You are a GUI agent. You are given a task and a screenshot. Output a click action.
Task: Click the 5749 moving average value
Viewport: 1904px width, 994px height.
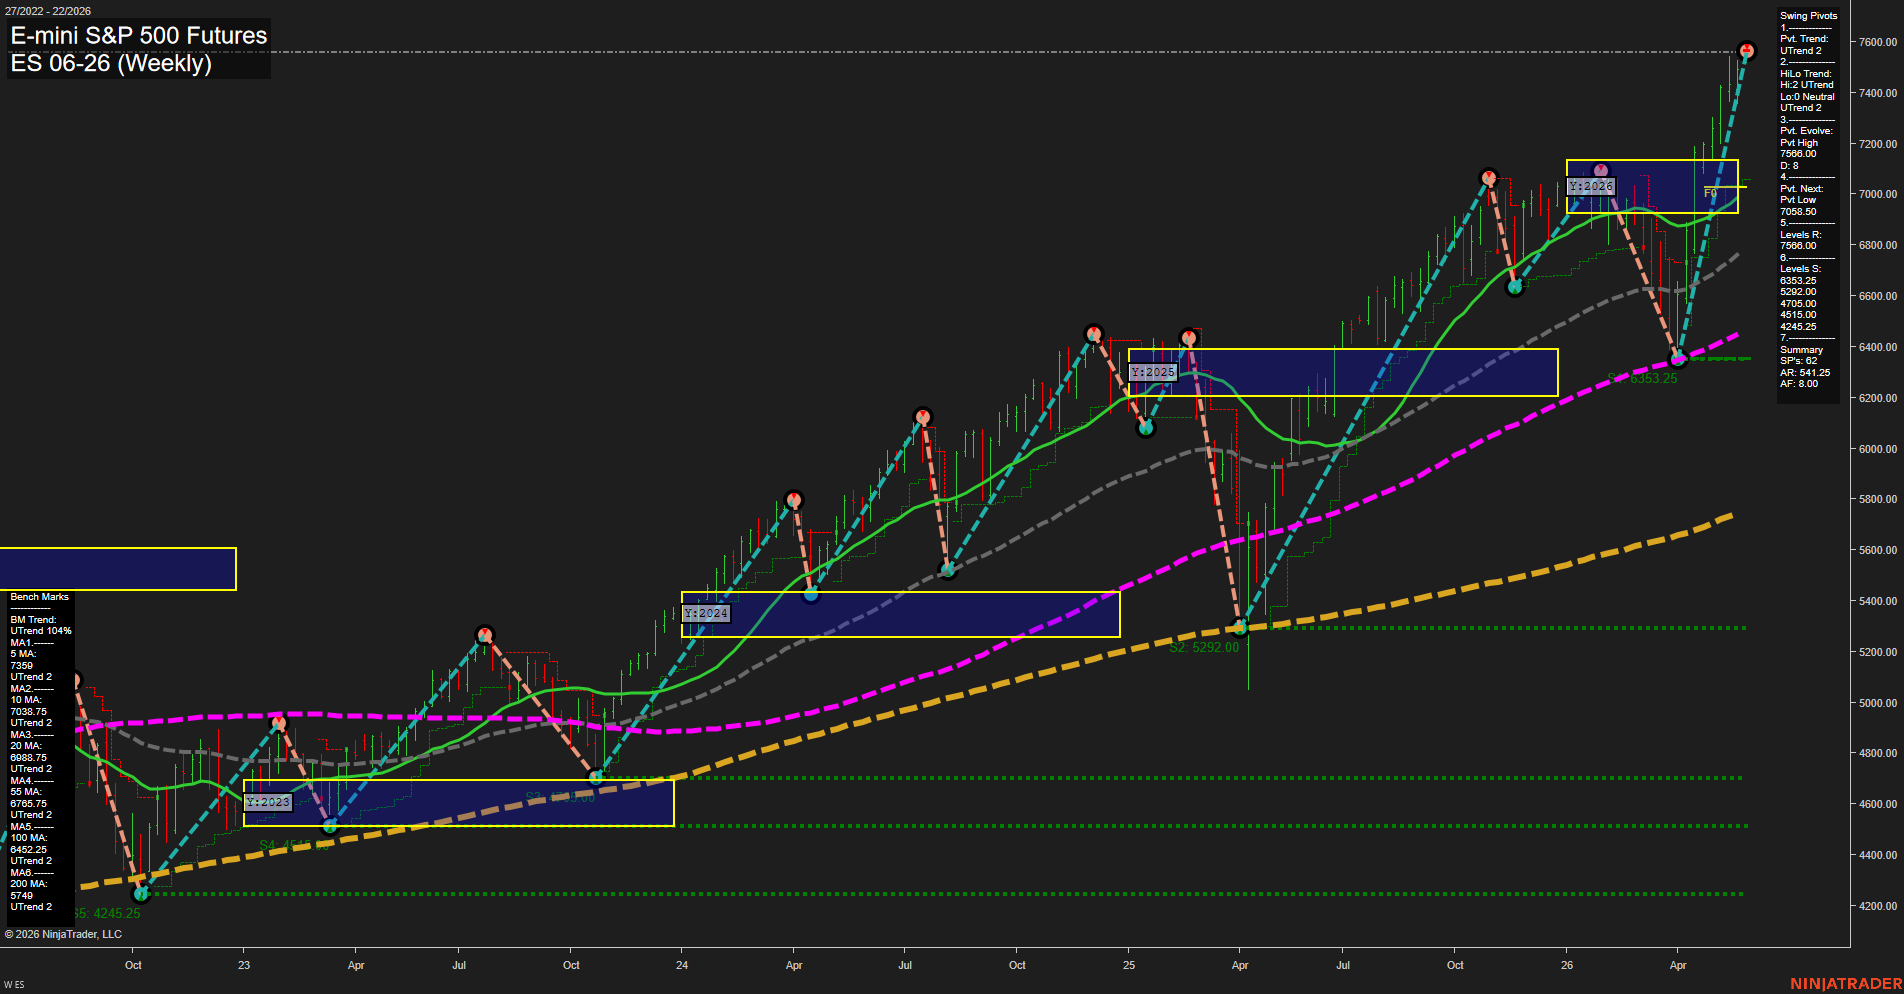point(21,896)
